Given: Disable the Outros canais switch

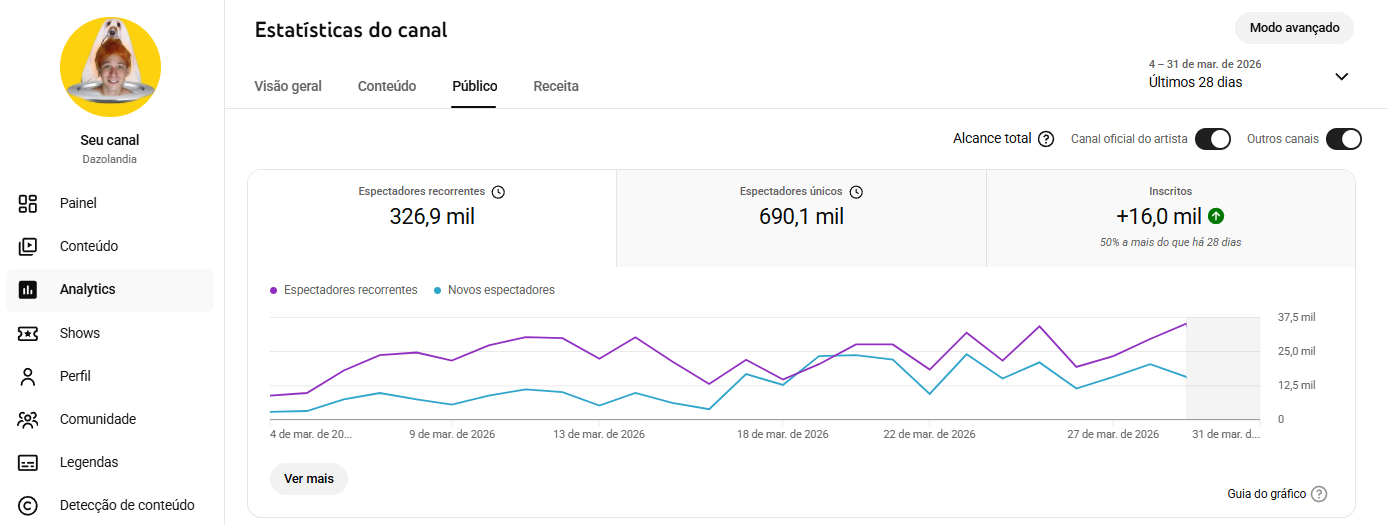Looking at the screenshot, I should pyautogui.click(x=1343, y=139).
